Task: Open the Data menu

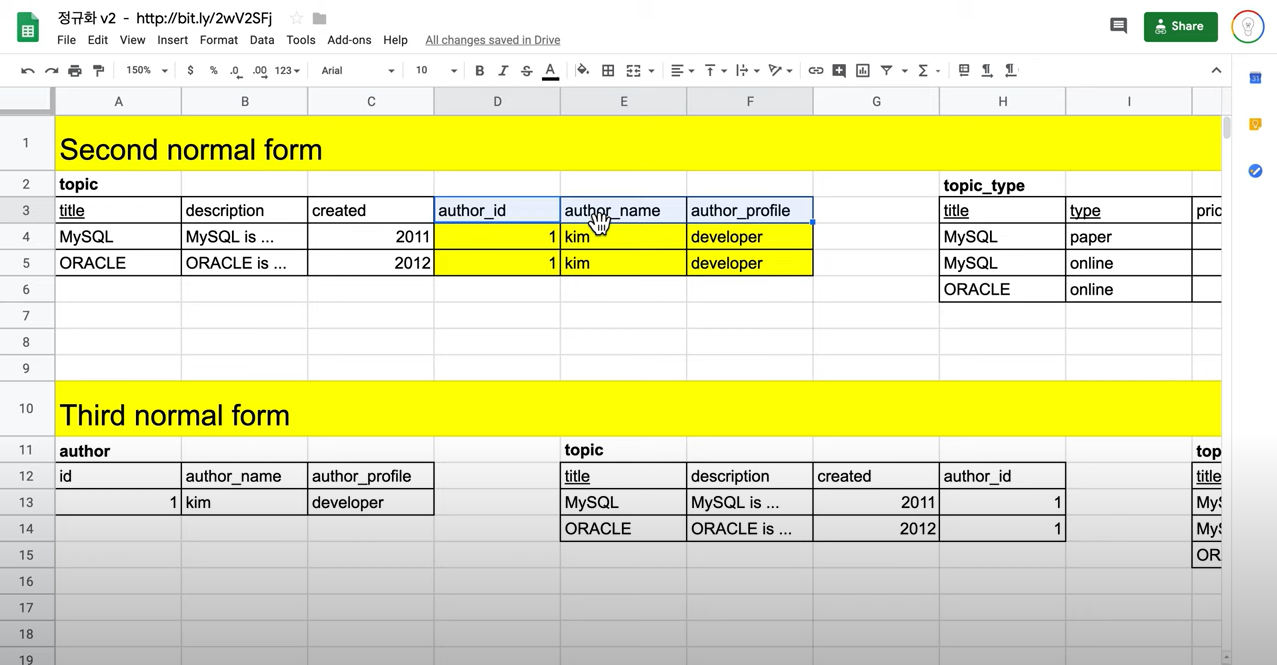Action: click(262, 40)
